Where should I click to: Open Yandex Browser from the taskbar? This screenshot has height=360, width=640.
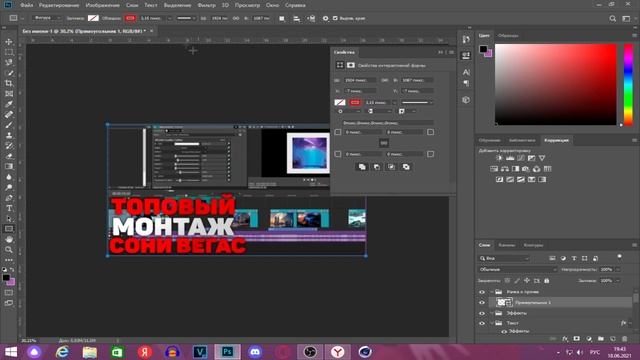tap(338, 352)
